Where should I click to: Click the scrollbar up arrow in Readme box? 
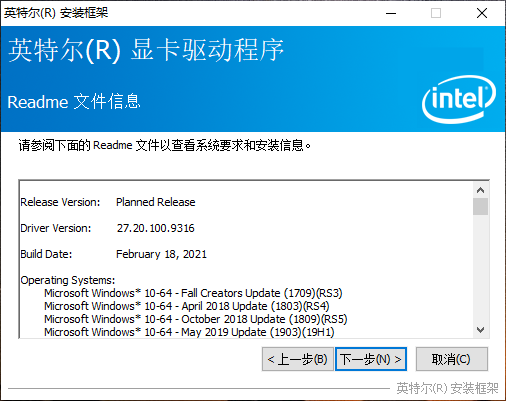pyautogui.click(x=480, y=190)
